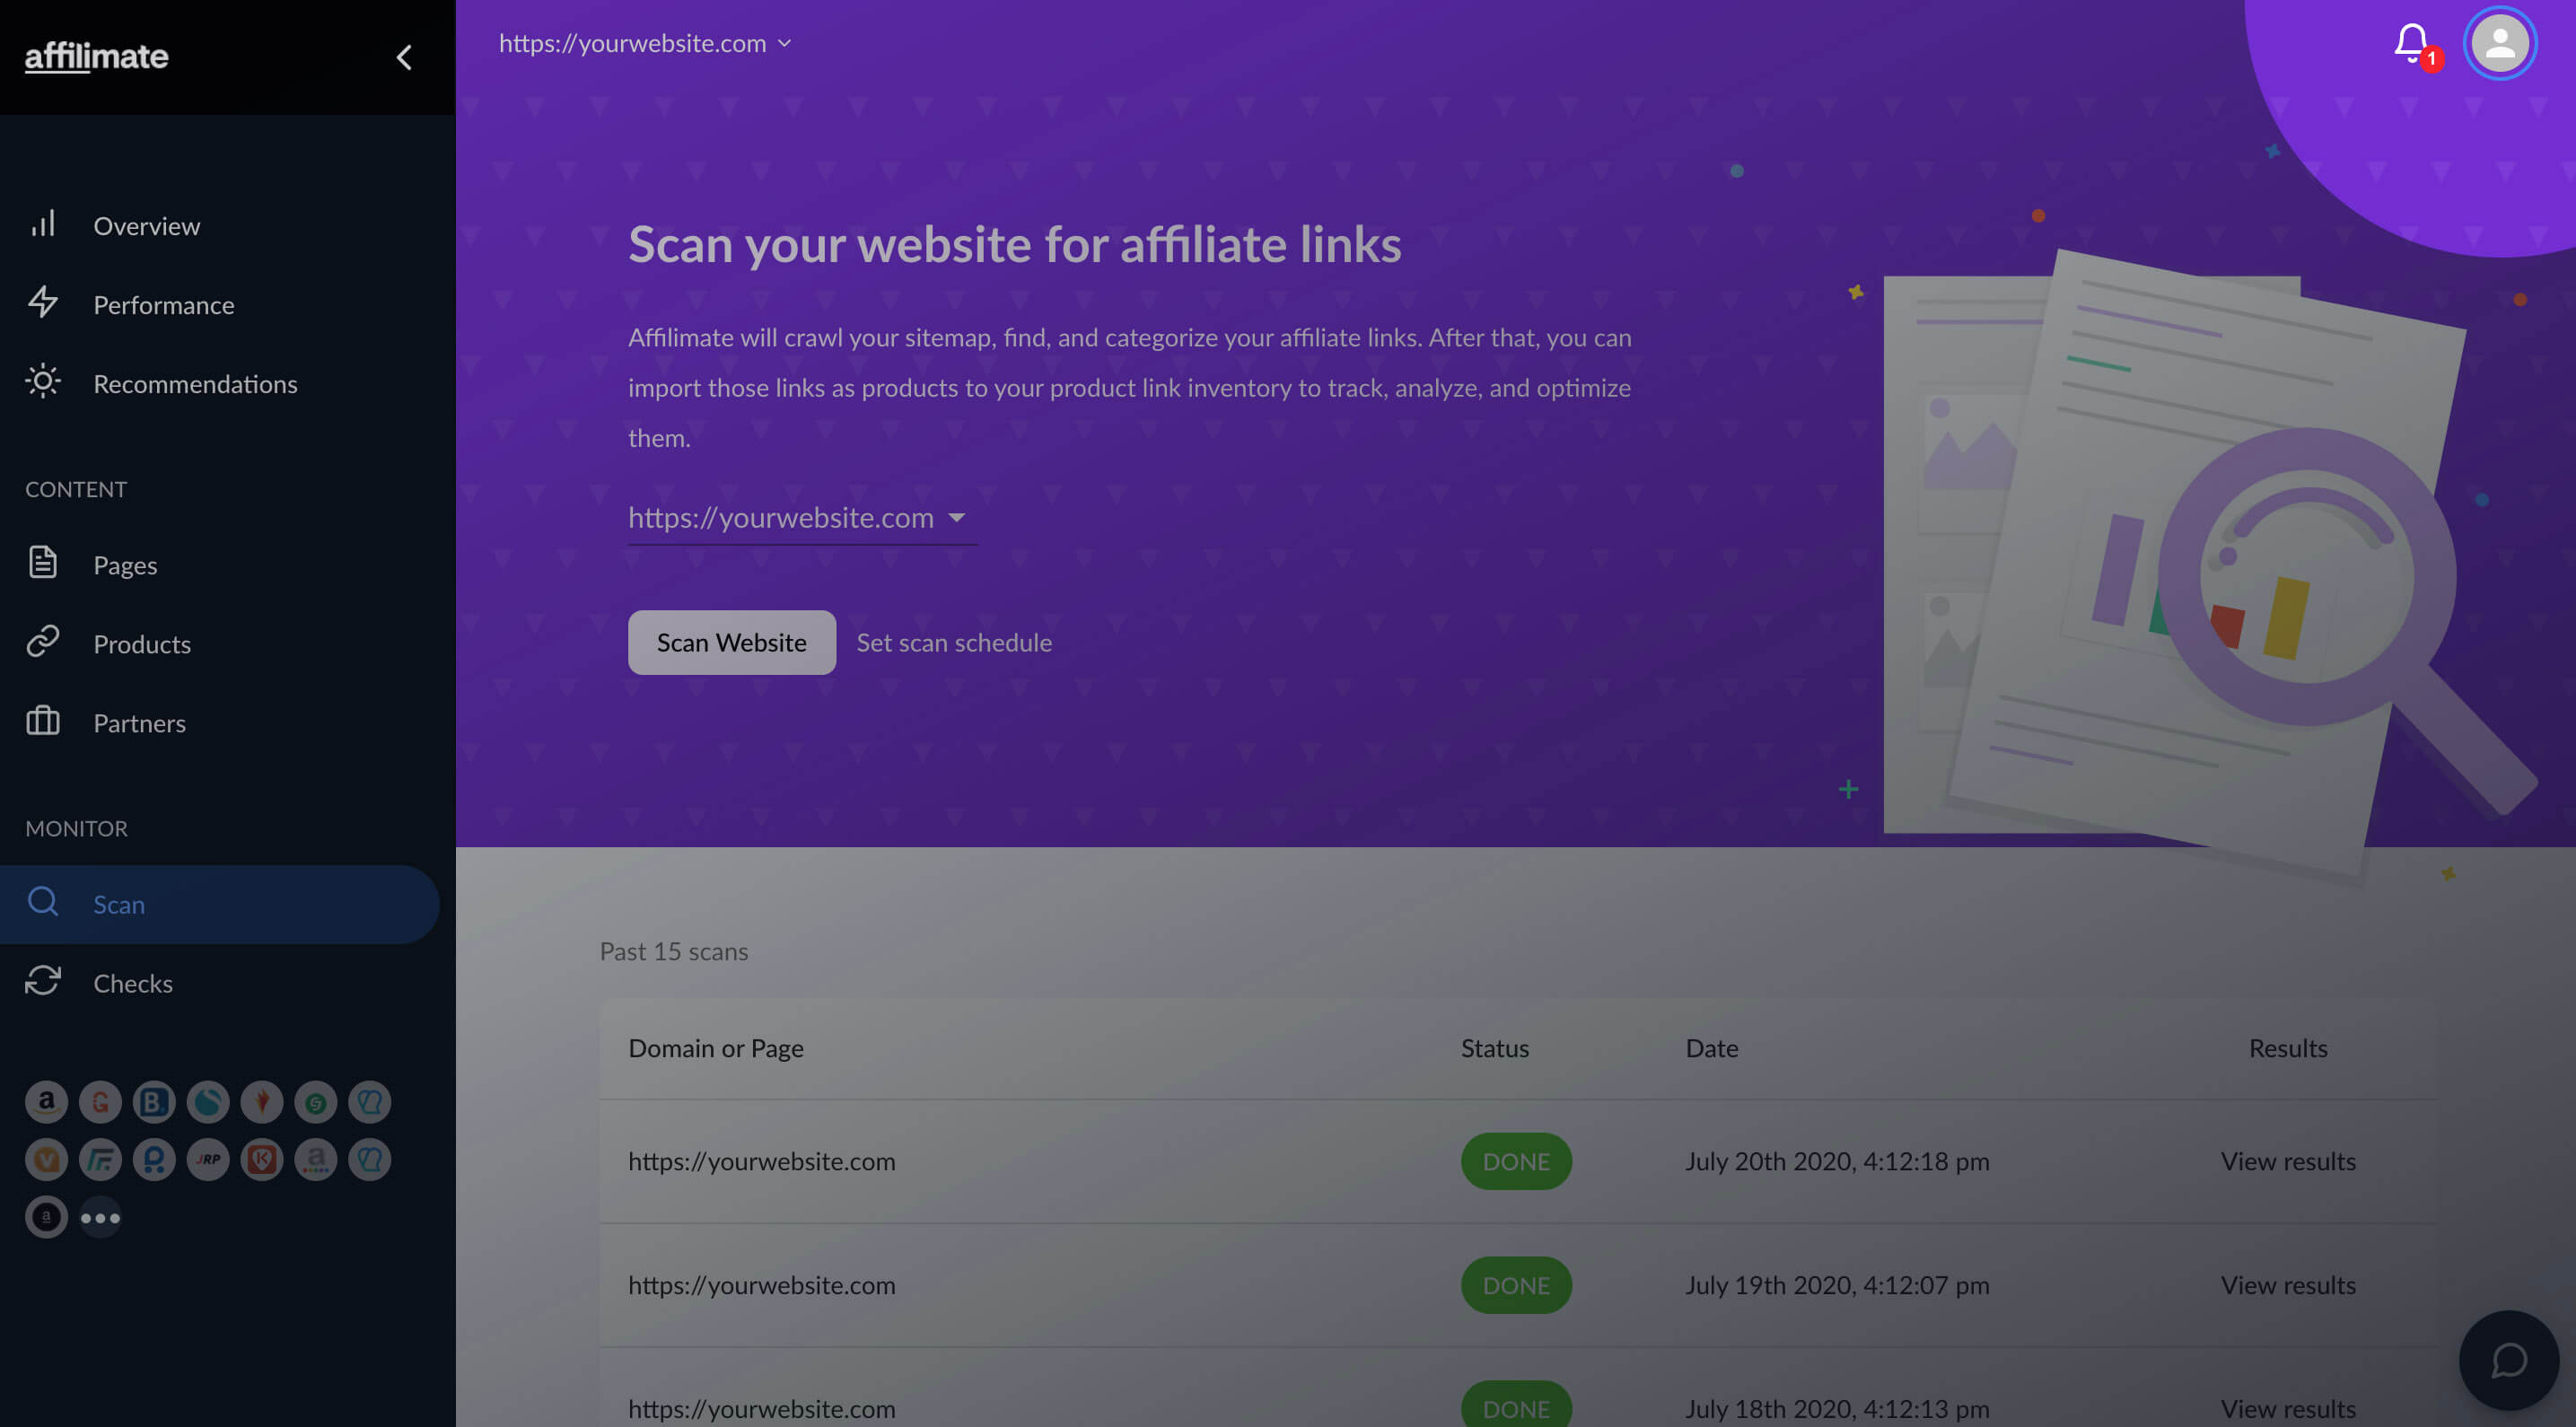Select the Performance sidebar icon

pyautogui.click(x=42, y=304)
